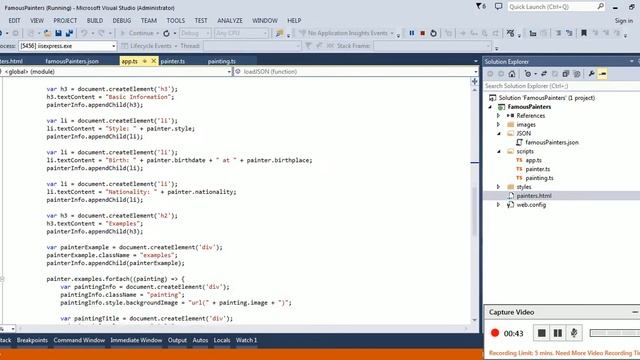Viewport: 640px width, 360px height.
Task: Click the Solution Explorer Back icon
Action: 490,74
